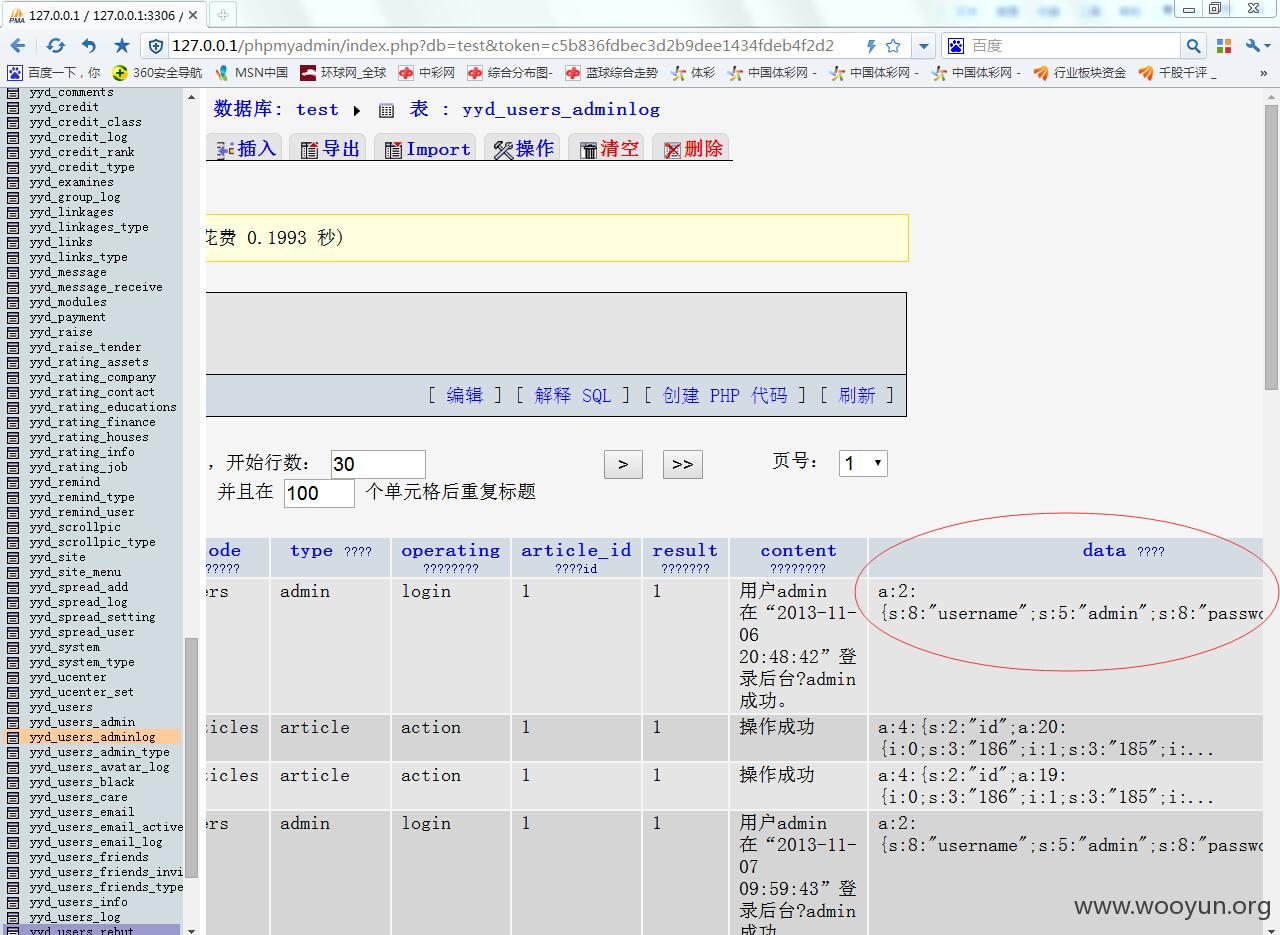This screenshot has width=1280, height=935.
Task: Click the Baidu search input field
Action: [1074, 46]
